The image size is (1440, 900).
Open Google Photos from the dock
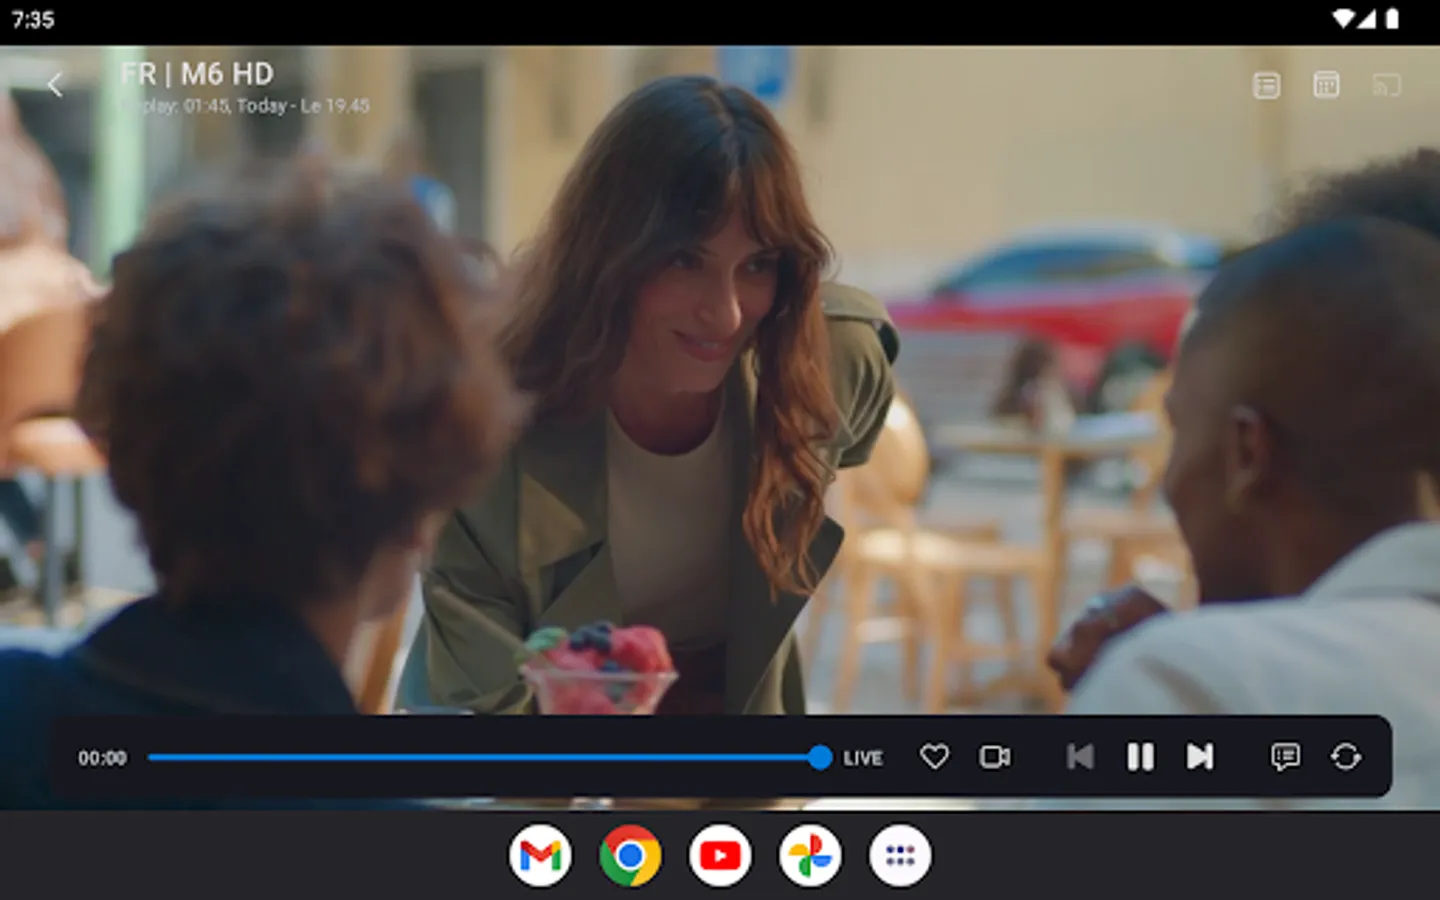[810, 856]
